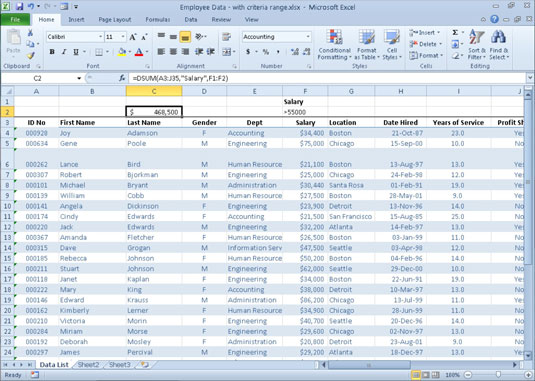Increase font size with Grow Font icon

133,37
